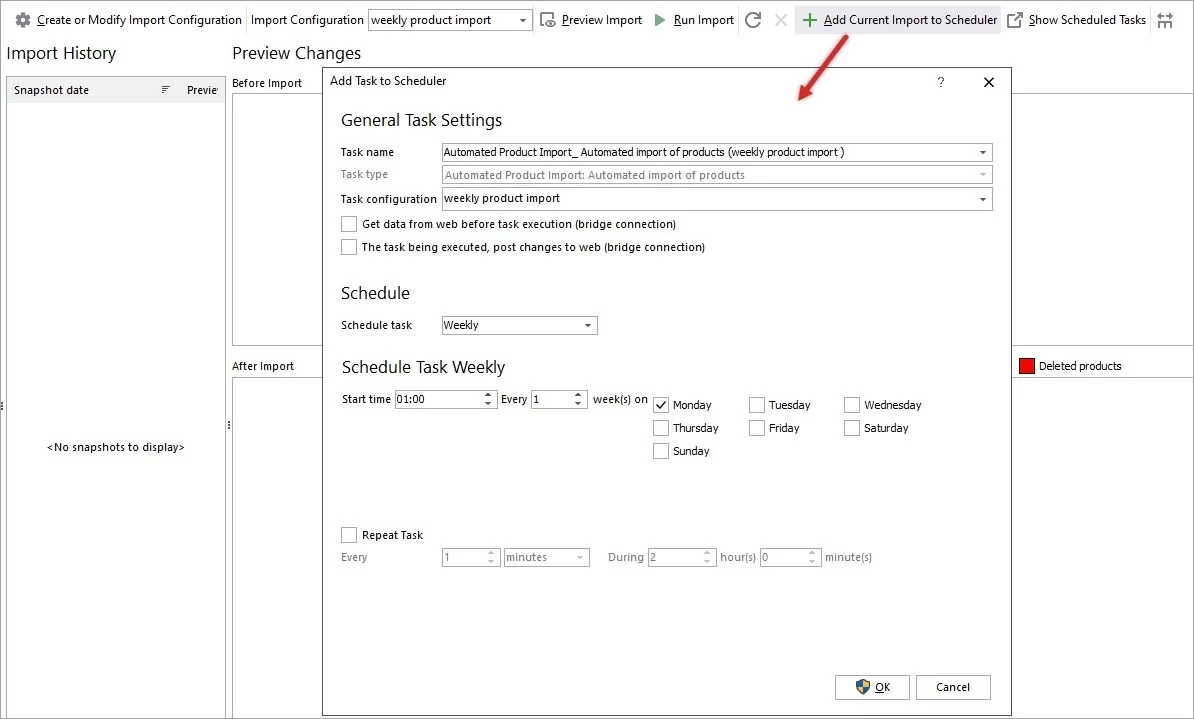
Task: Click the Create or Modify Import Configuration gear icon
Action: click(22, 19)
